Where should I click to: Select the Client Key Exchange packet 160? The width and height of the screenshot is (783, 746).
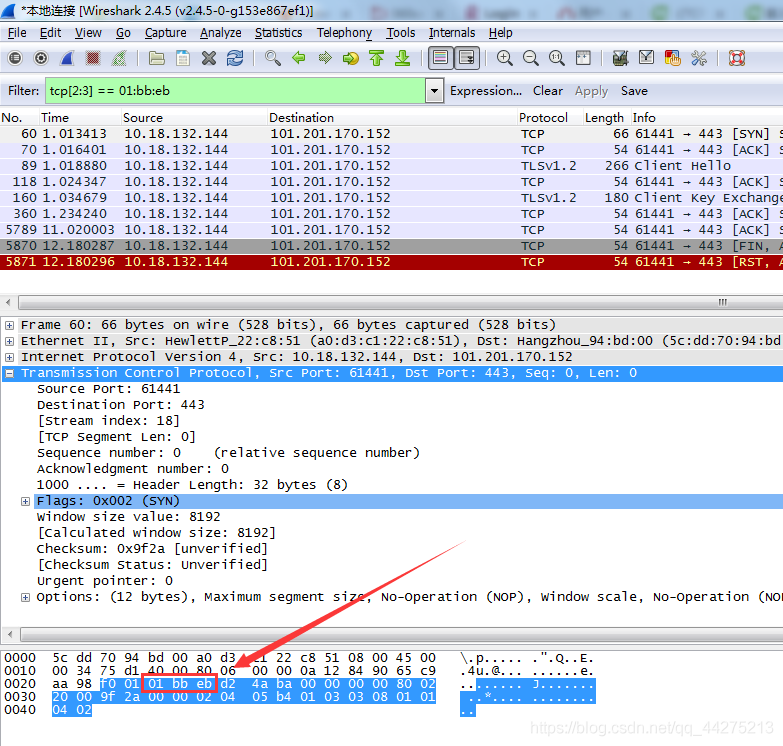392,198
